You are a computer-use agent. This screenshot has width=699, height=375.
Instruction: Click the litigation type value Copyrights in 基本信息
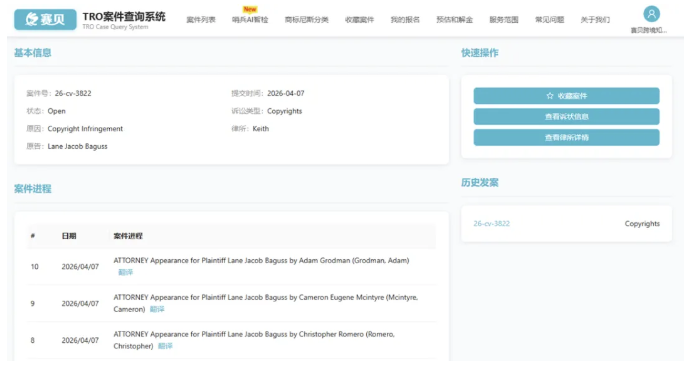pyautogui.click(x=284, y=111)
